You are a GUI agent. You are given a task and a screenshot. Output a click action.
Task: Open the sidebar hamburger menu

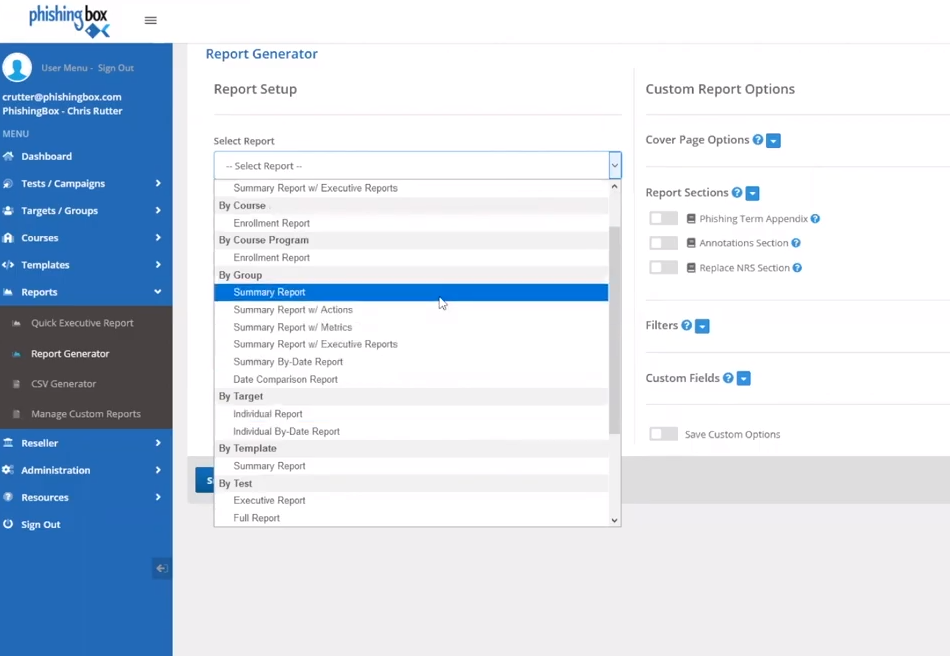(151, 19)
